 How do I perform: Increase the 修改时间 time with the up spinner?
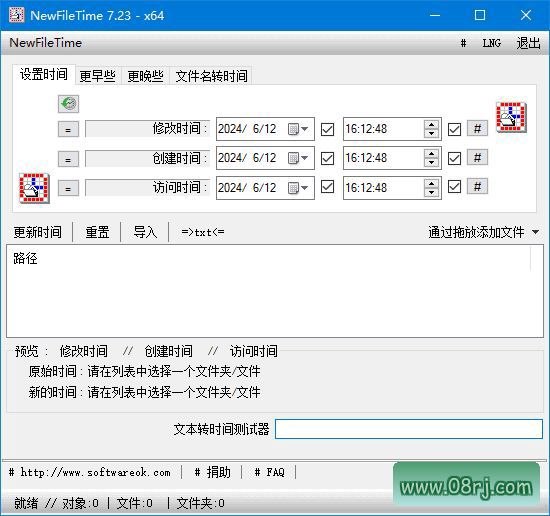tap(431, 125)
